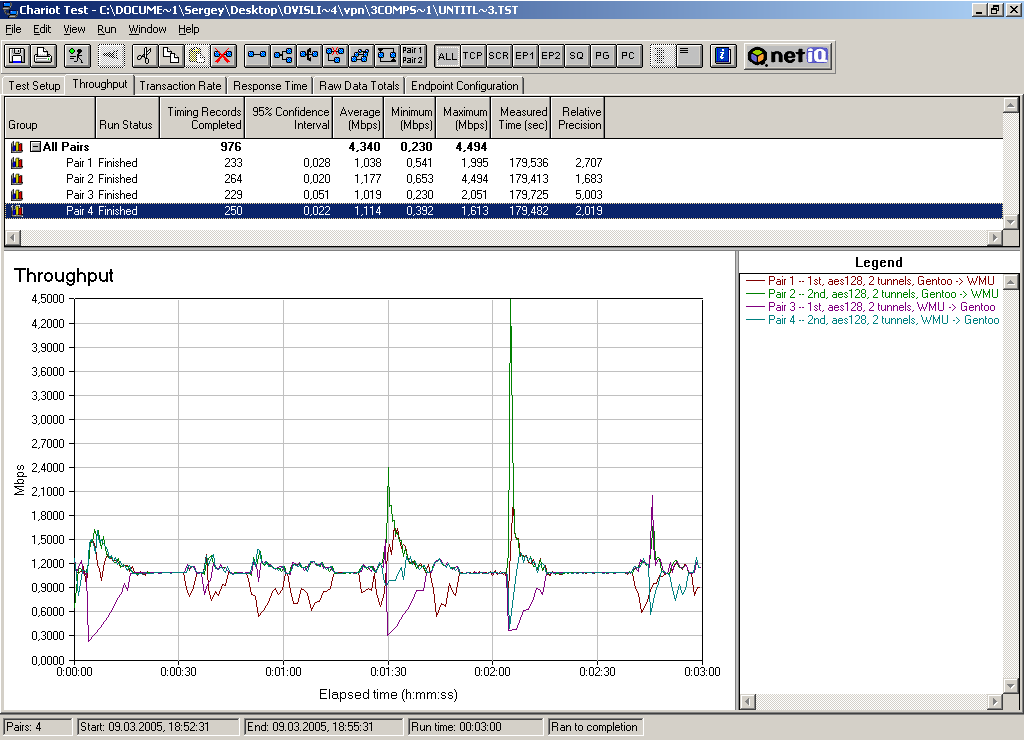Image resolution: width=1024 pixels, height=740 pixels.
Task: Click the Save test toolbar icon
Action: coord(17,56)
